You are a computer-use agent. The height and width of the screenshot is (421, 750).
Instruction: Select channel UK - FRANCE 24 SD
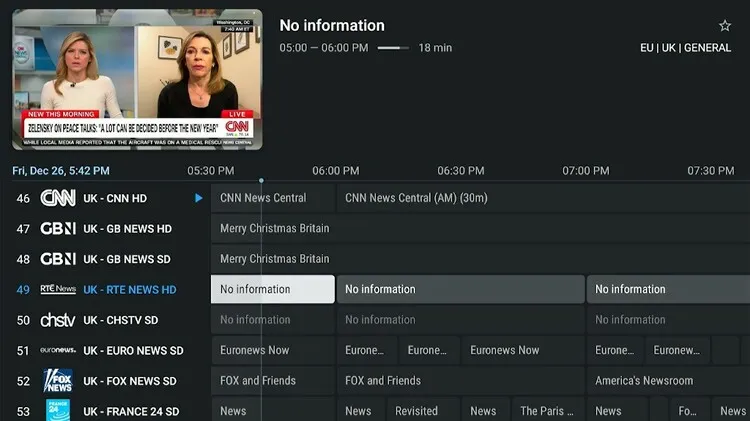131,411
